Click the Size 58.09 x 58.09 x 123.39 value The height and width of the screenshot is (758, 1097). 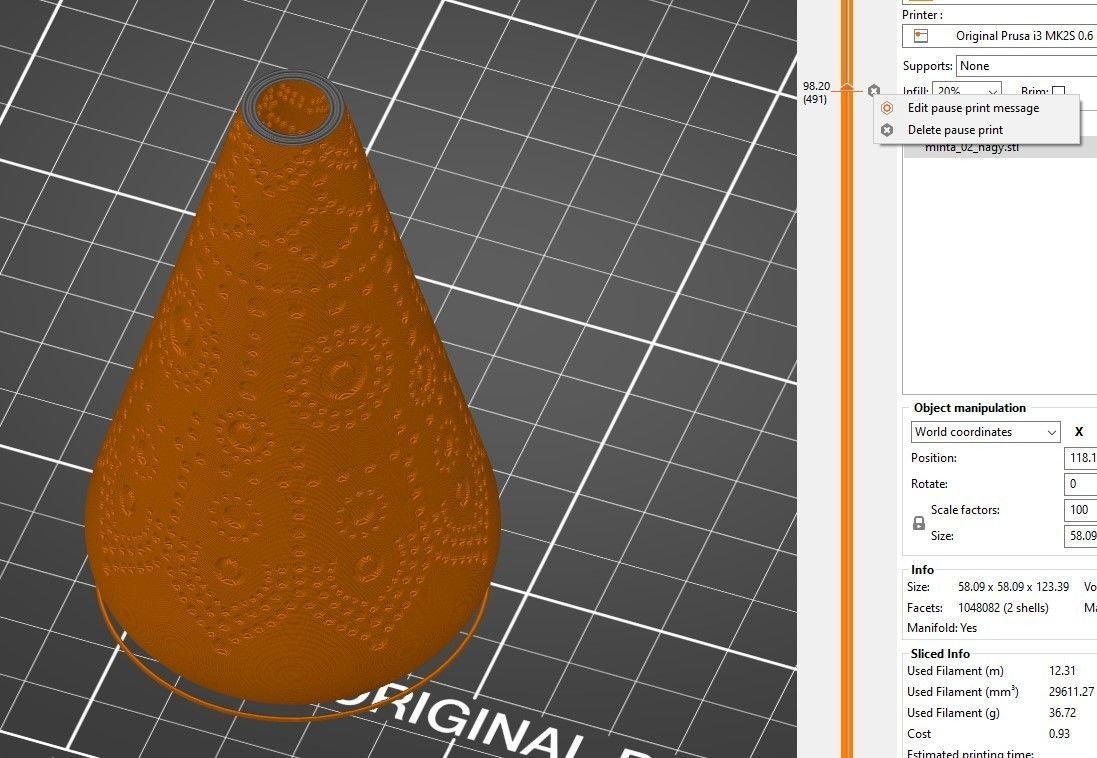1013,587
